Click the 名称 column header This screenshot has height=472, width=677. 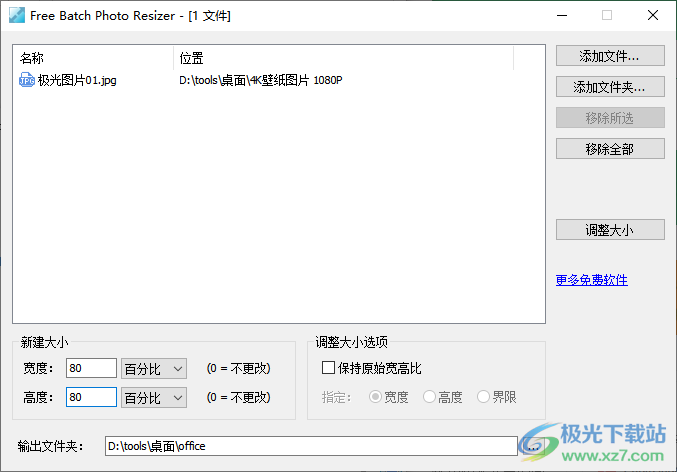point(93,58)
